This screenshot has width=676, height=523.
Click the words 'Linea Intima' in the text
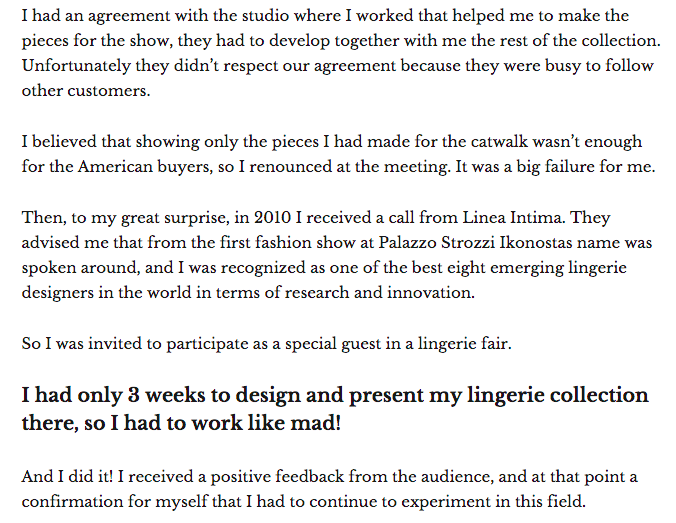(513, 217)
